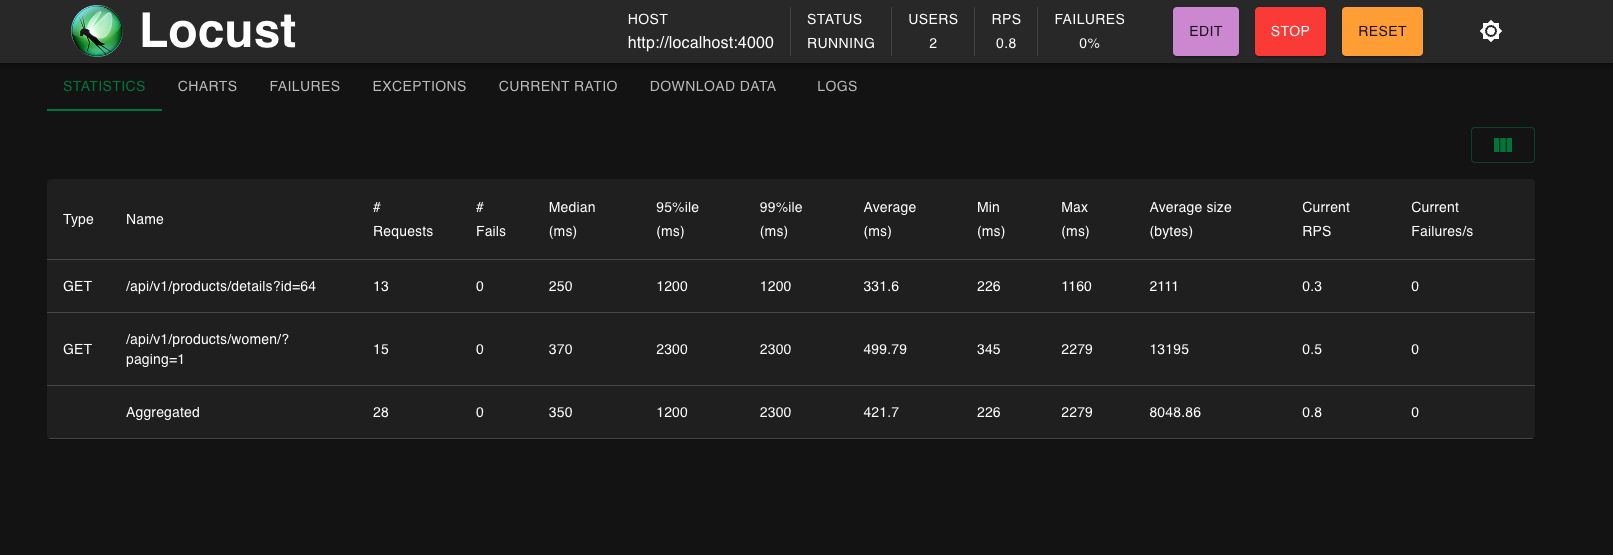
Task: Click request count 15
Action: 381,349
